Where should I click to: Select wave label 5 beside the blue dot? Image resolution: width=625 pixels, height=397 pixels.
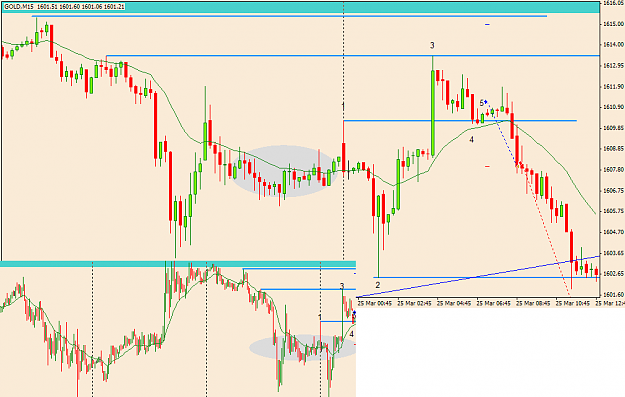(482, 103)
